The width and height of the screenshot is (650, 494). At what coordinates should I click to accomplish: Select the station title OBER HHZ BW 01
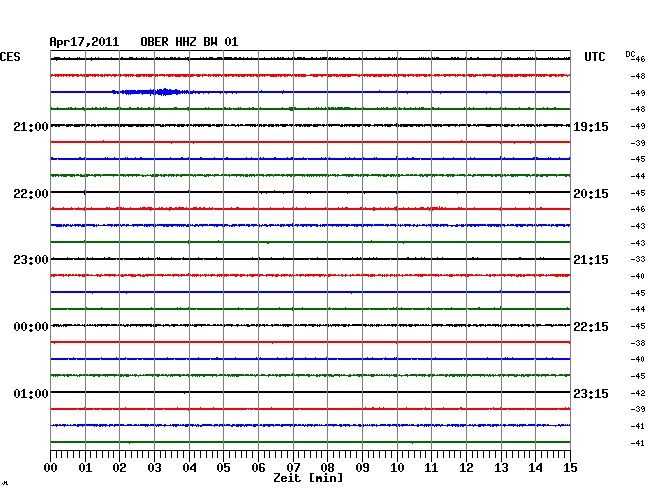tap(189, 42)
